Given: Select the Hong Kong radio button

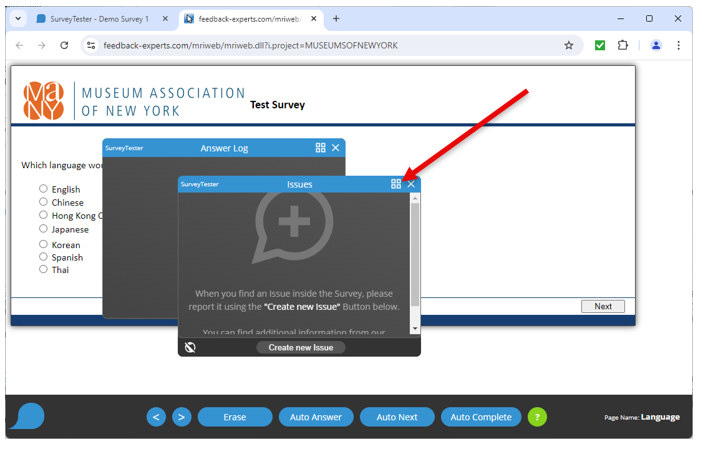Looking at the screenshot, I should click(x=43, y=215).
